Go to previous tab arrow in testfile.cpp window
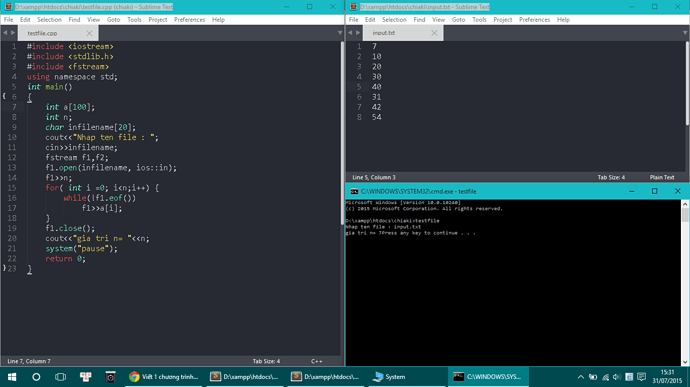 pyautogui.click(x=5, y=33)
